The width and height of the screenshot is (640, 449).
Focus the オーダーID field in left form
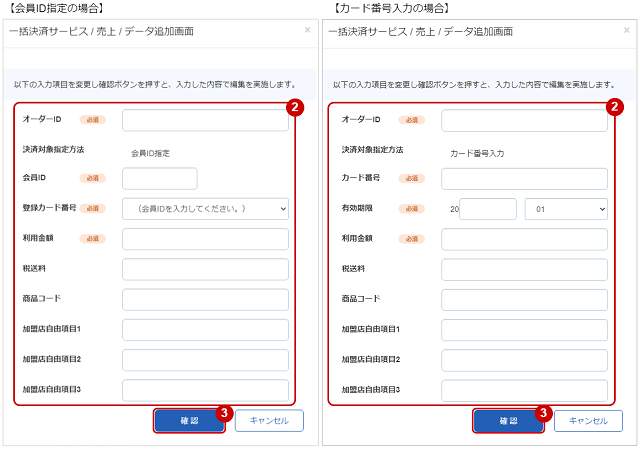(x=205, y=120)
